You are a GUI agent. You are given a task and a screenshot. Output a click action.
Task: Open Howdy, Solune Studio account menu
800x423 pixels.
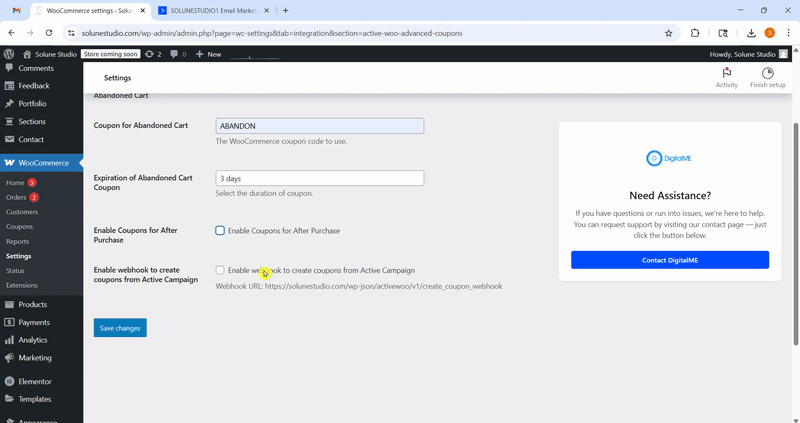coord(748,54)
